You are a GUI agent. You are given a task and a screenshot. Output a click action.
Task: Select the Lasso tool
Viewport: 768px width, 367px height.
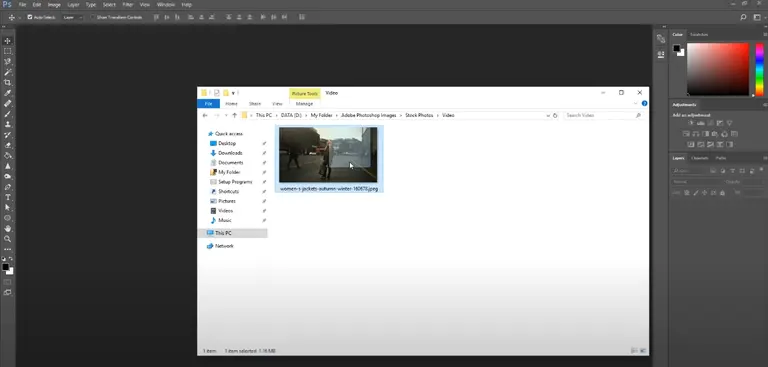7,62
